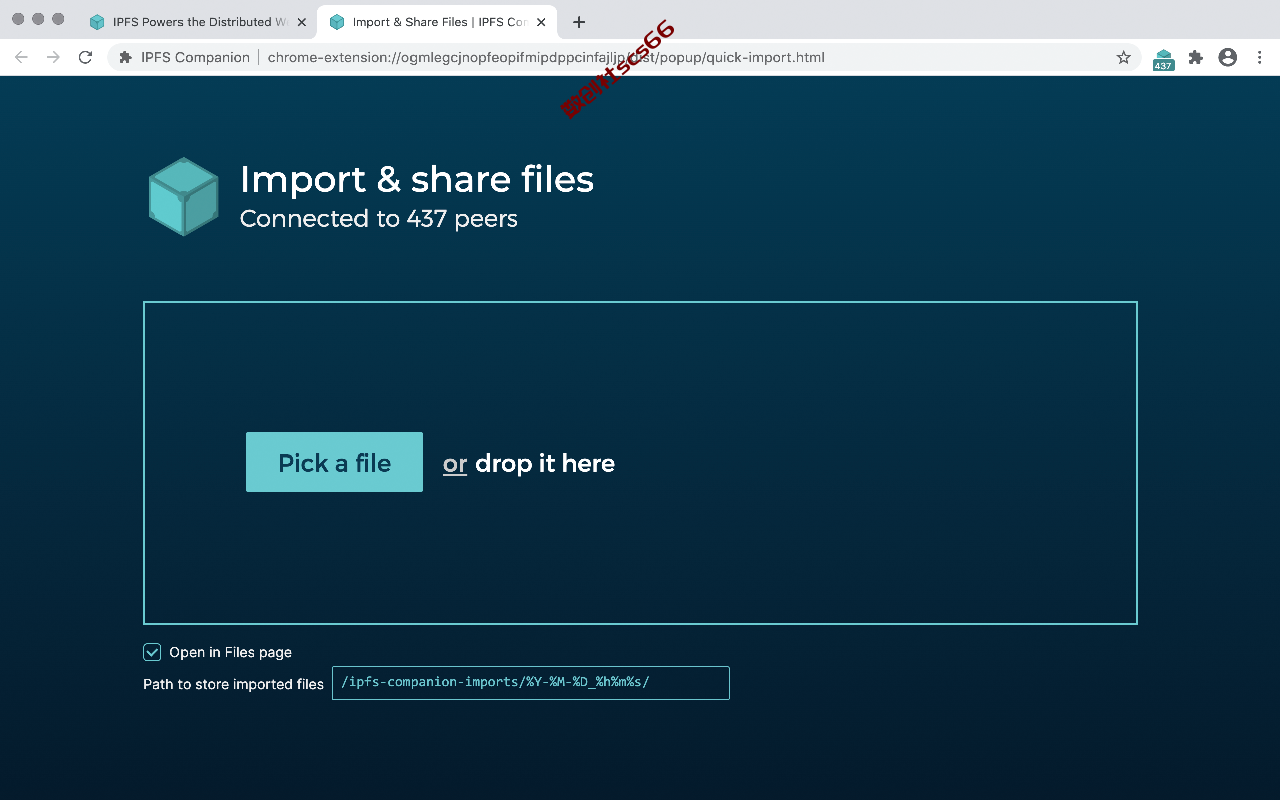Go forward in browser history
Viewport: 1280px width, 800px height.
pos(53,57)
